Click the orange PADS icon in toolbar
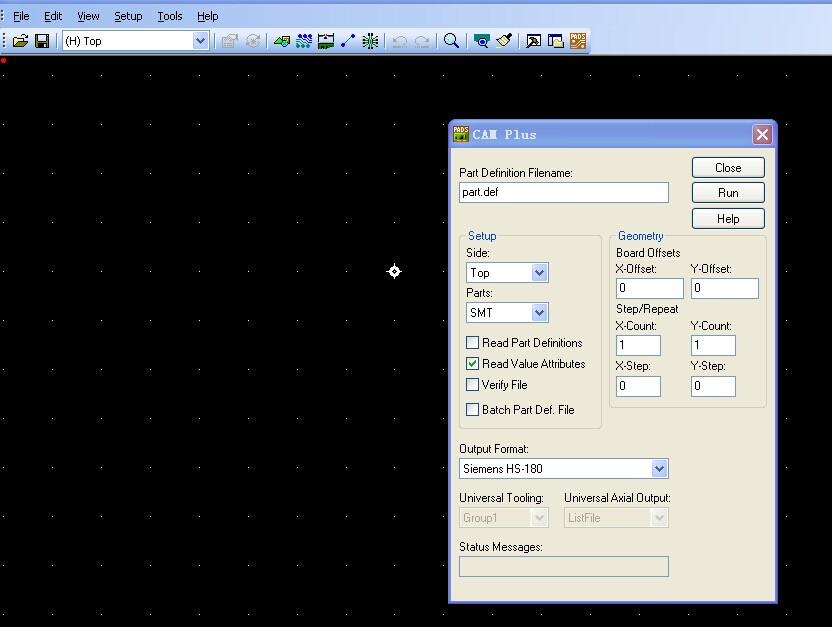The image size is (832, 627). (x=578, y=41)
